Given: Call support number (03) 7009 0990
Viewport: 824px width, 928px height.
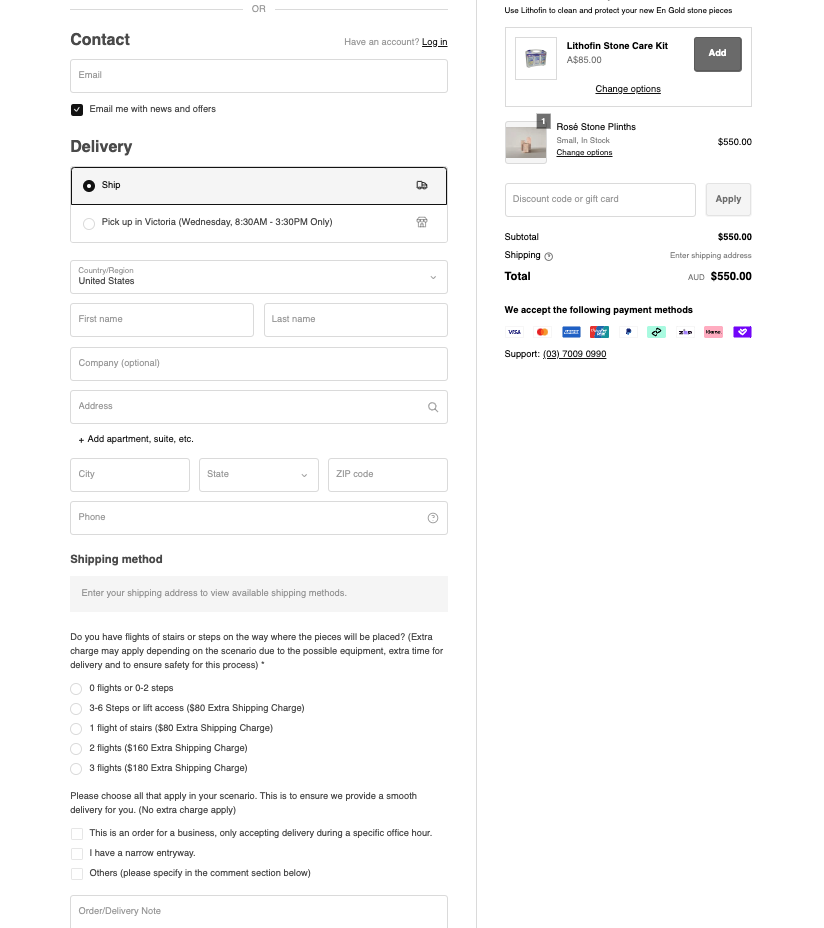Looking at the screenshot, I should [x=574, y=354].
